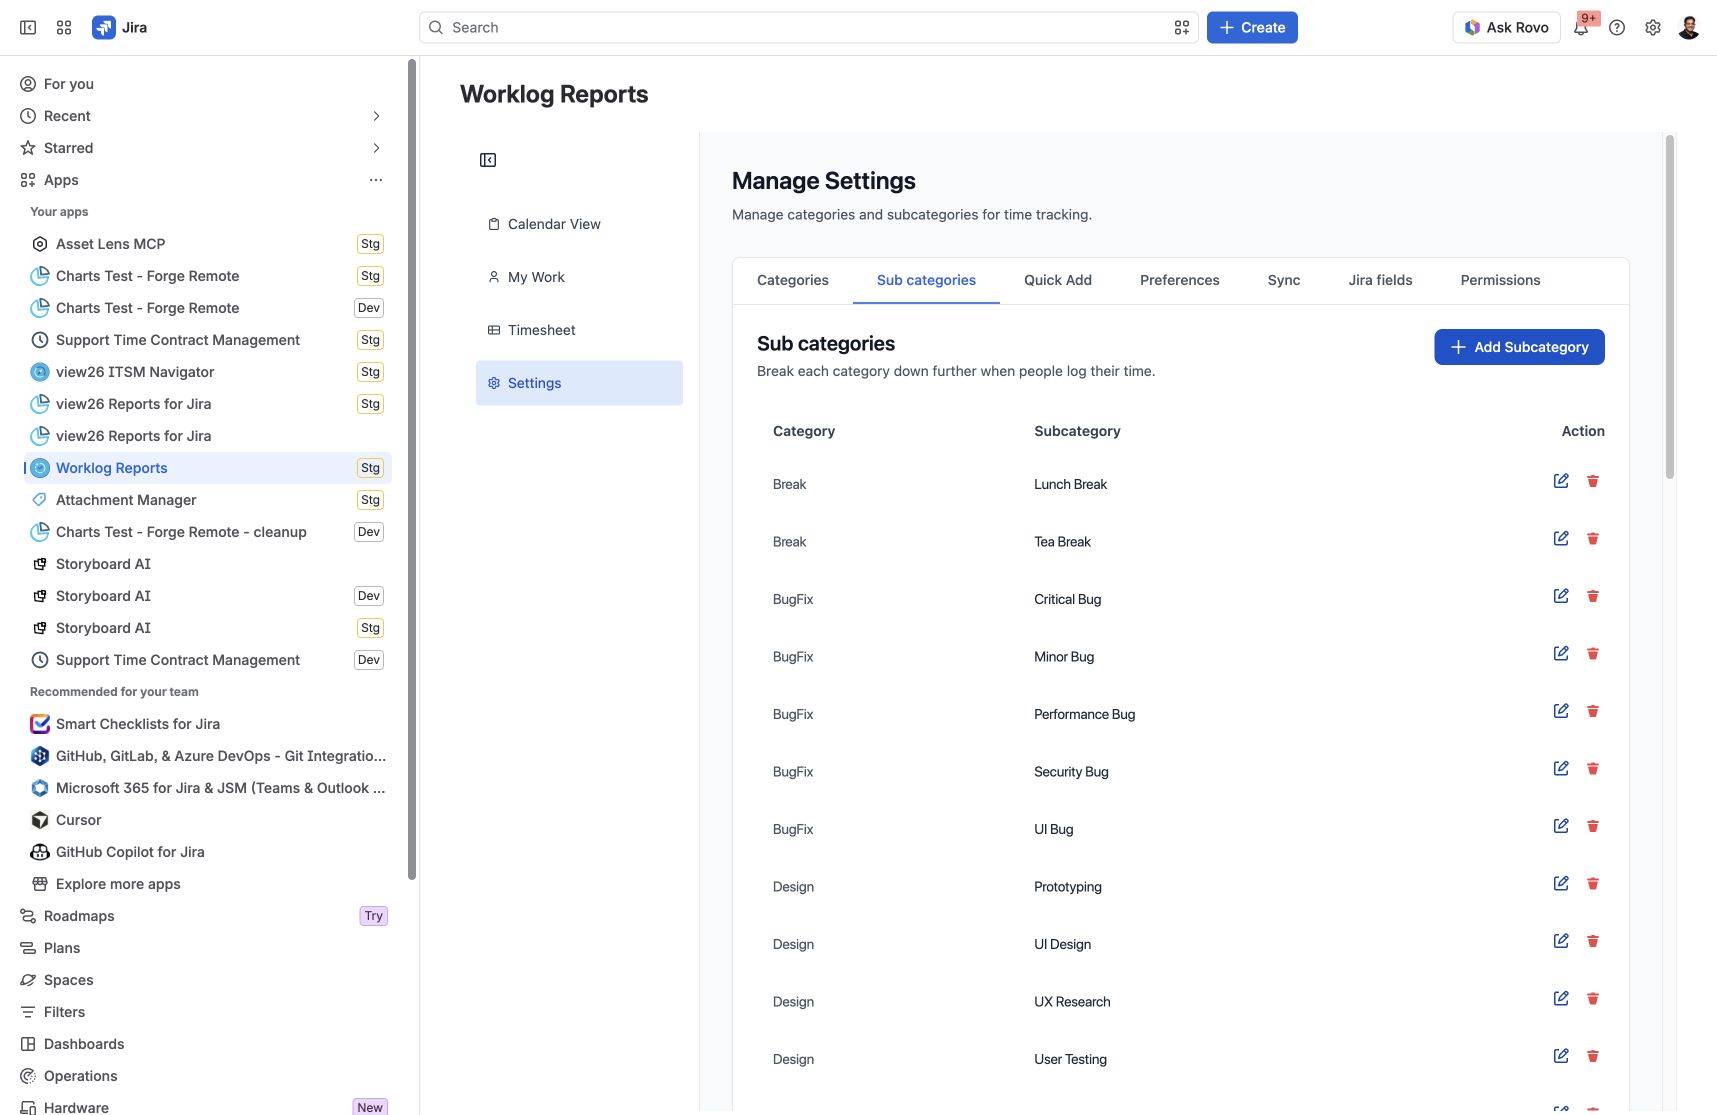
Task: Click the Search input field
Action: tap(808, 28)
